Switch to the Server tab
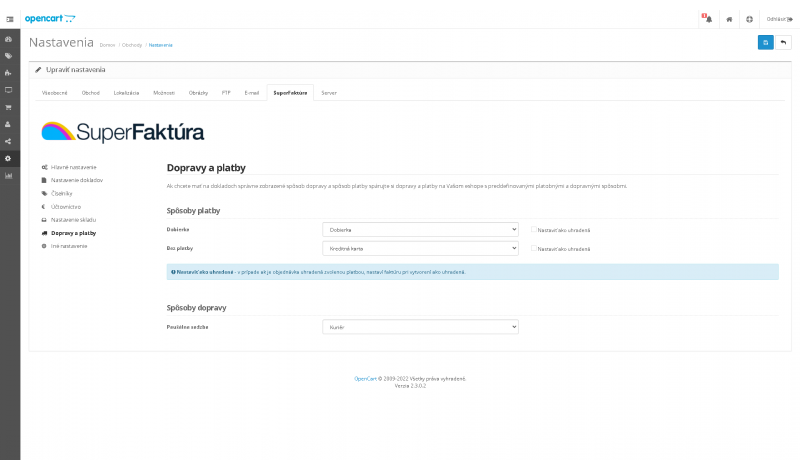 329,92
